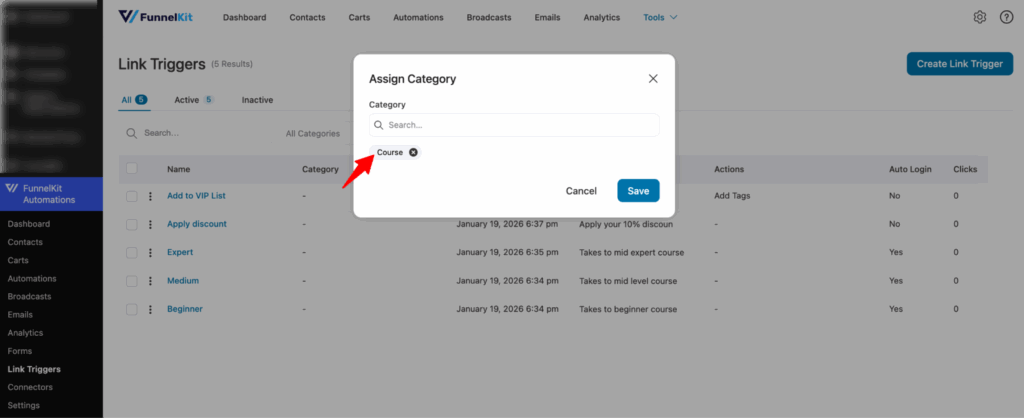Open the kebab menu for Apply discount
The image size is (1024, 418).
coord(150,224)
